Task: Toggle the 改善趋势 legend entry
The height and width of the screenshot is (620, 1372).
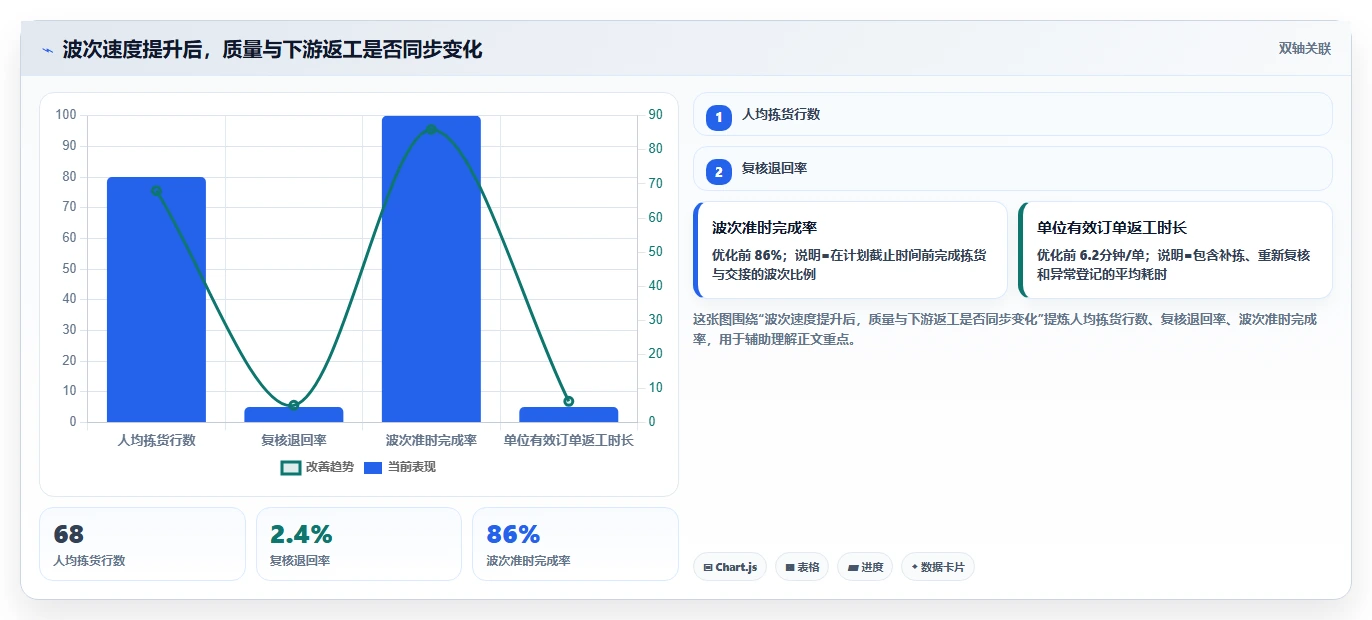Action: [317, 467]
